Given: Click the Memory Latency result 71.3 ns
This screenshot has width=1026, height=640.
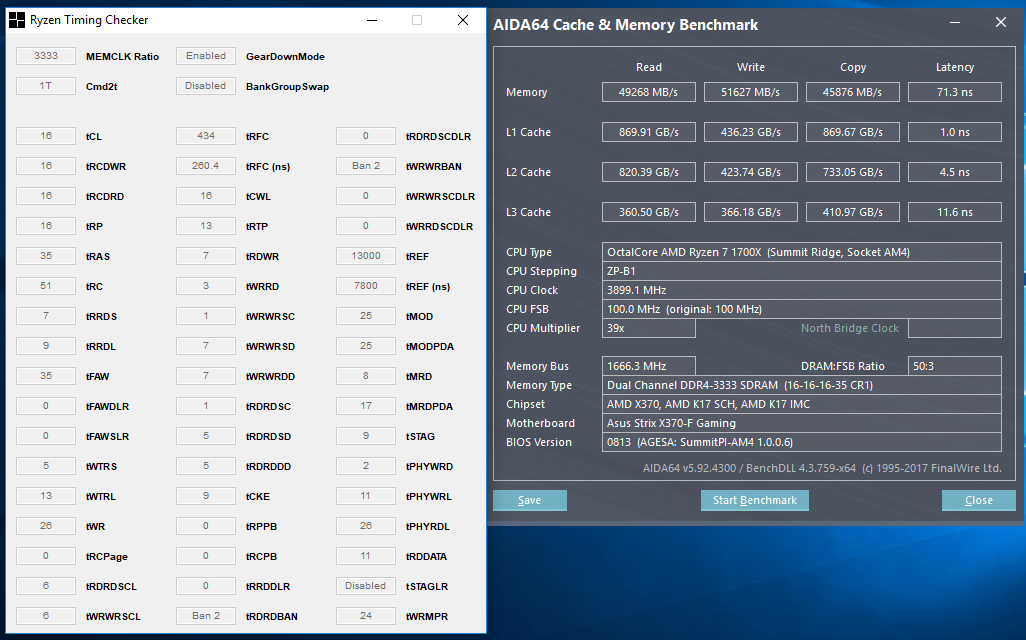Looking at the screenshot, I should coord(955,92).
